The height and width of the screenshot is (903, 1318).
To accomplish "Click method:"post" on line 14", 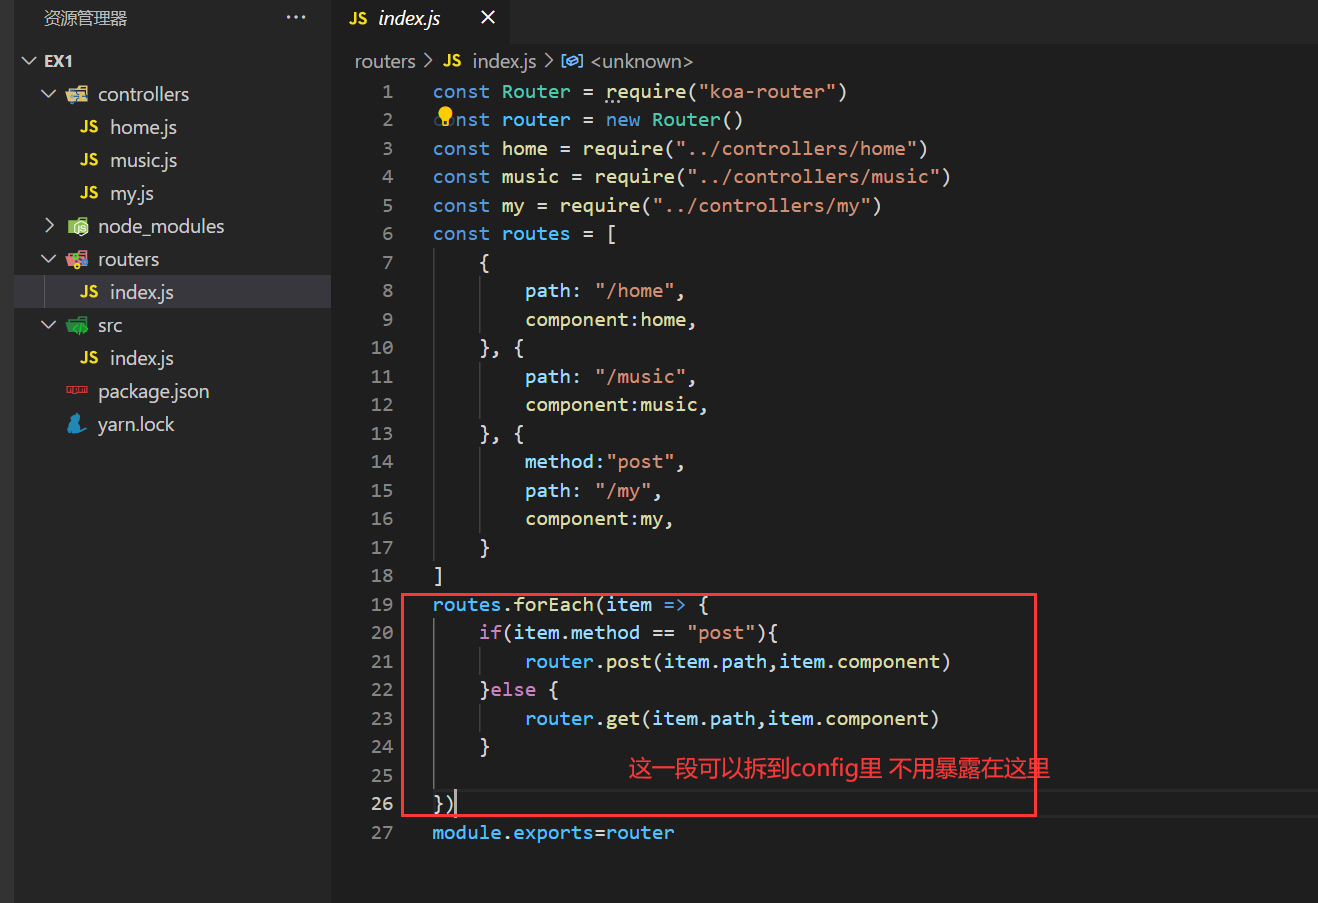I will (599, 461).
